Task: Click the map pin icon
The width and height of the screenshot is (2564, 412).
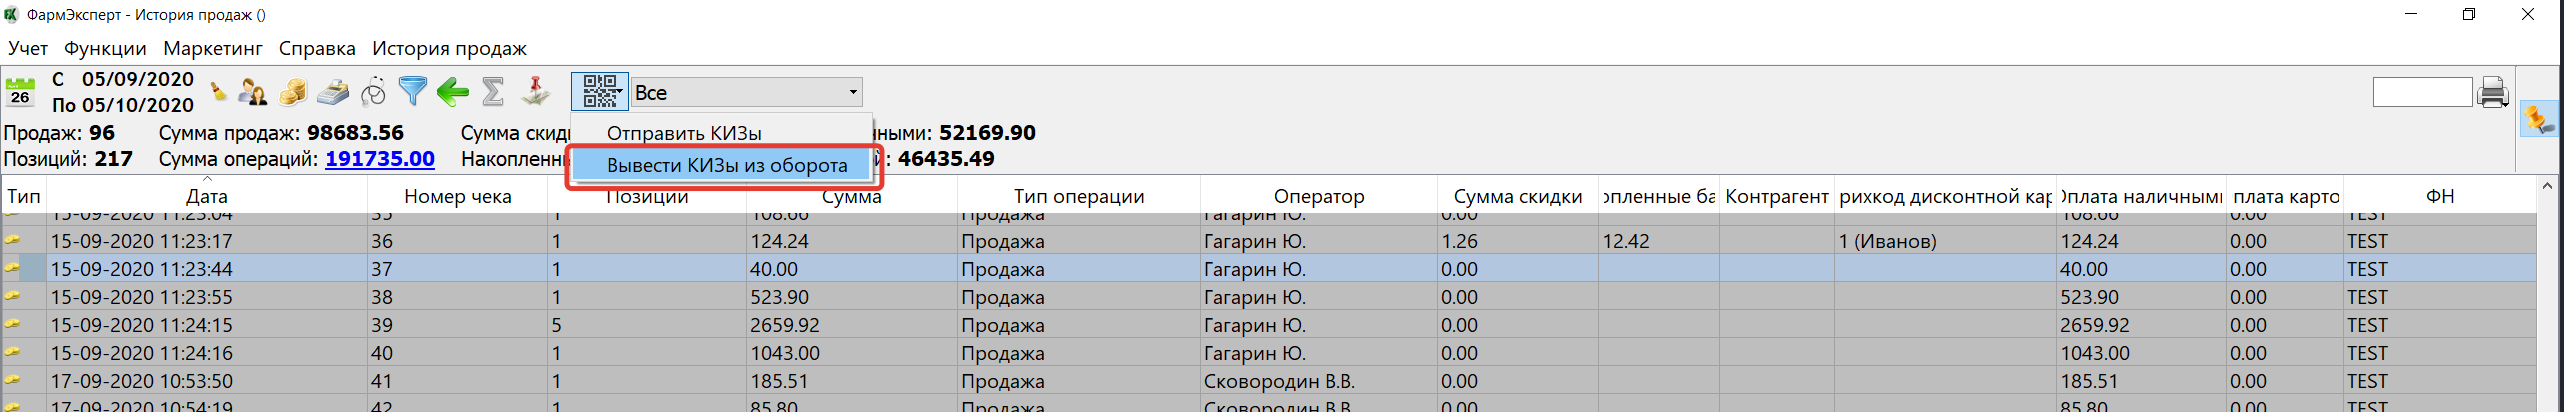Action: tap(536, 91)
